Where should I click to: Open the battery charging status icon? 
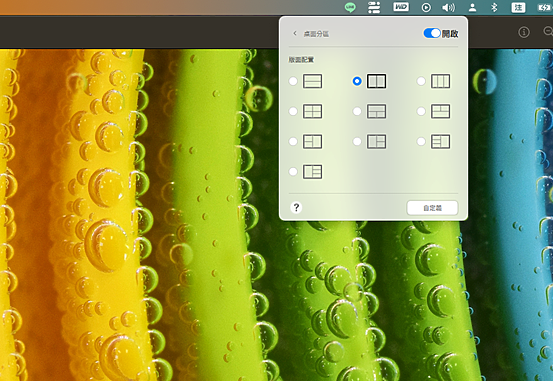tap(545, 7)
